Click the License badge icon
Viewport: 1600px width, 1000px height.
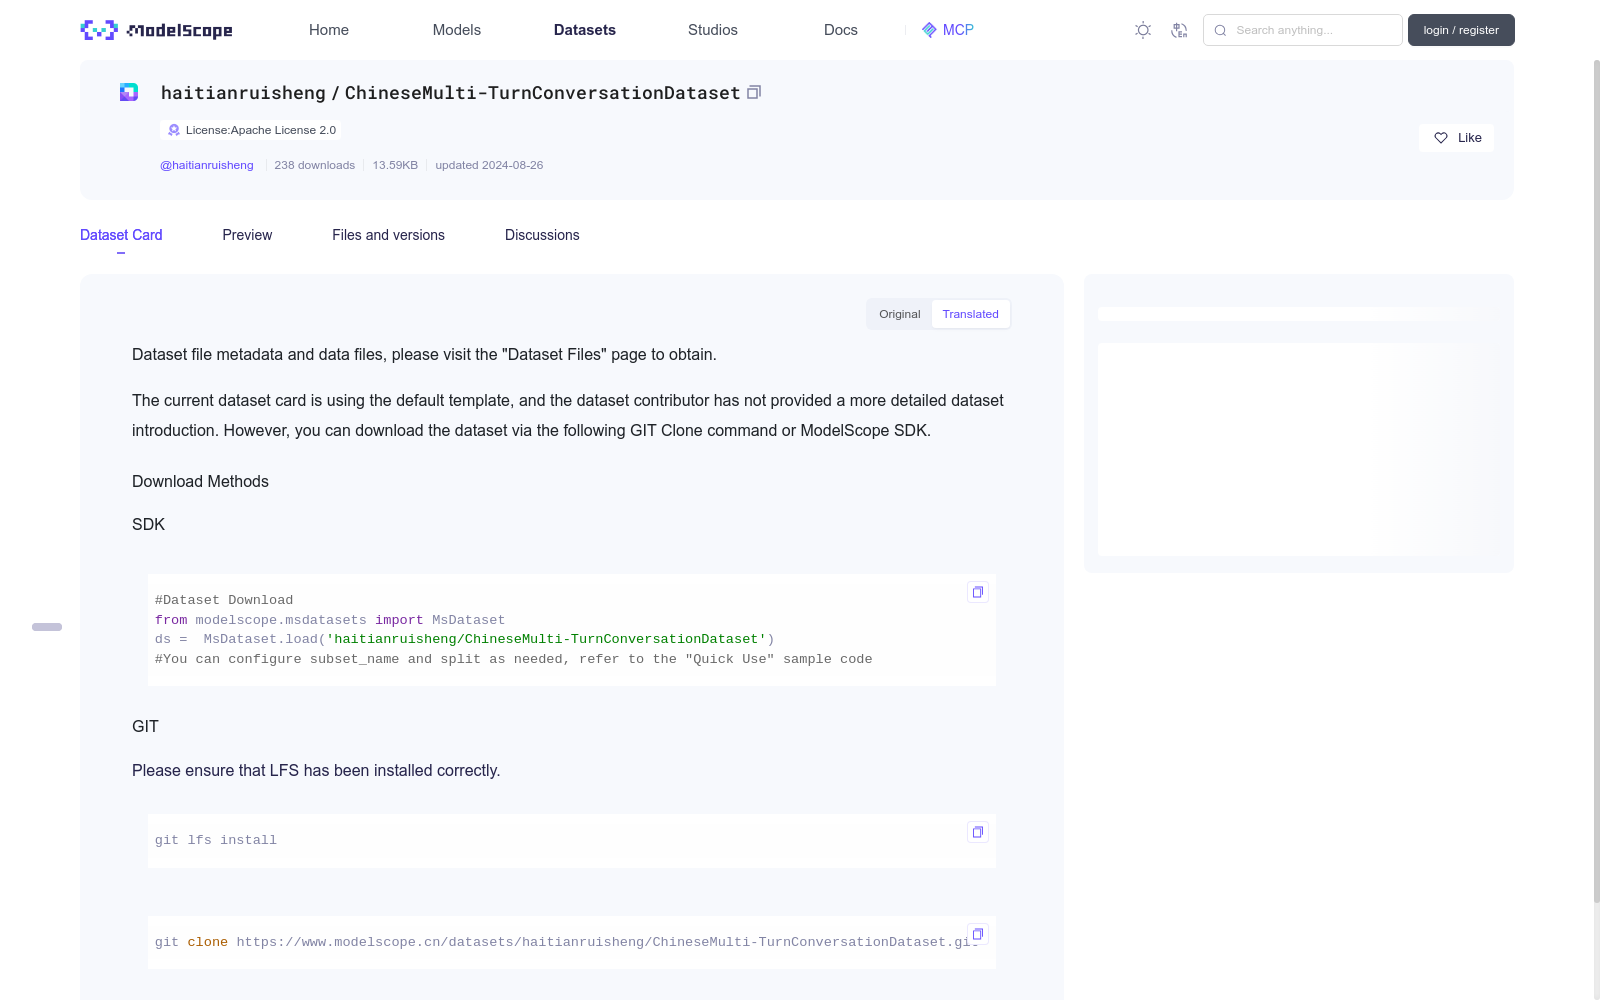174,130
